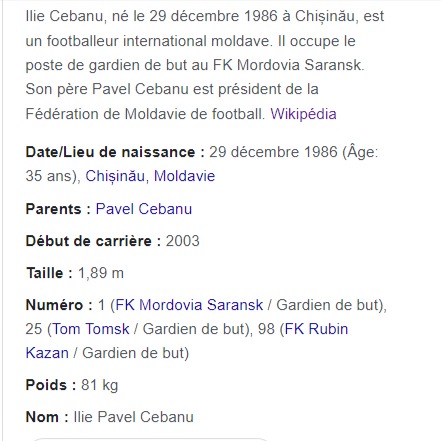This screenshot has height=441, width=441.
Task: Click the '35 ans' age text
Action: pos(51,176)
